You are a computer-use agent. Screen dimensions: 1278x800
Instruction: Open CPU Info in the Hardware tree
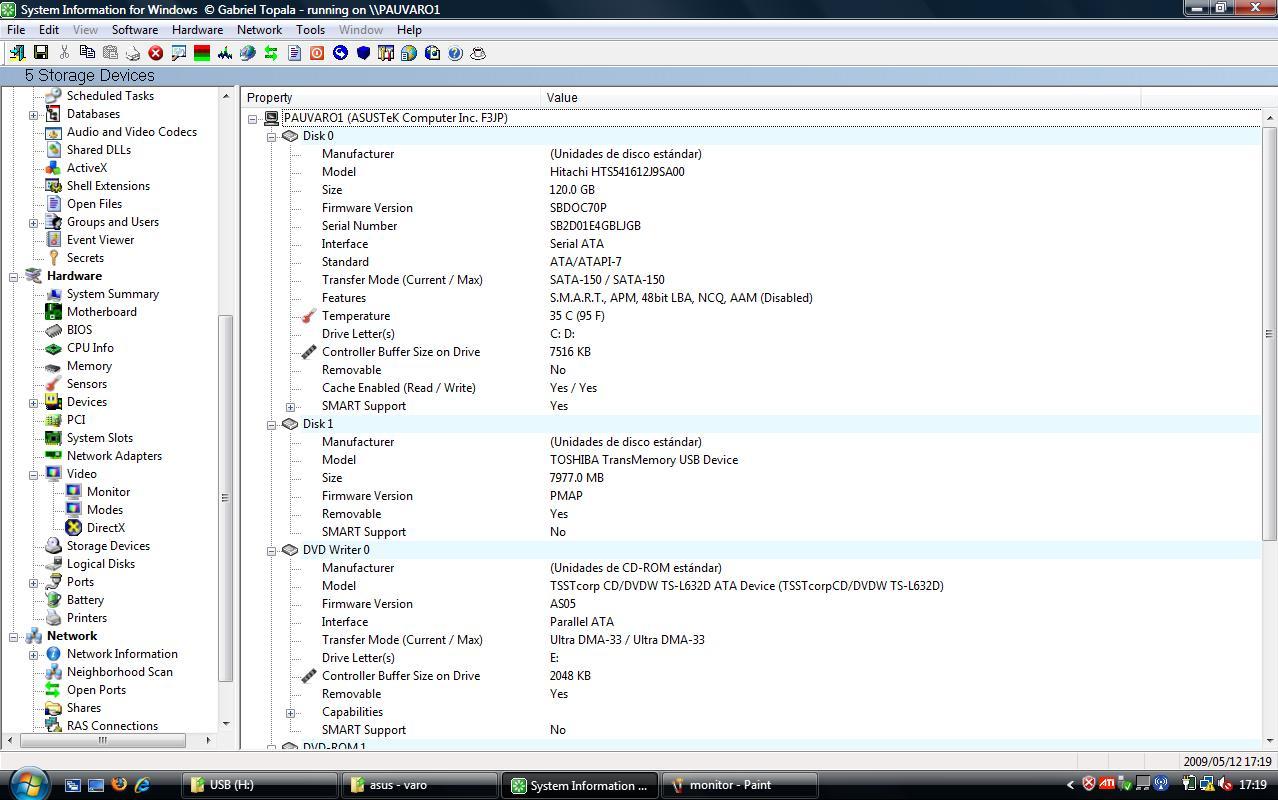click(x=90, y=348)
